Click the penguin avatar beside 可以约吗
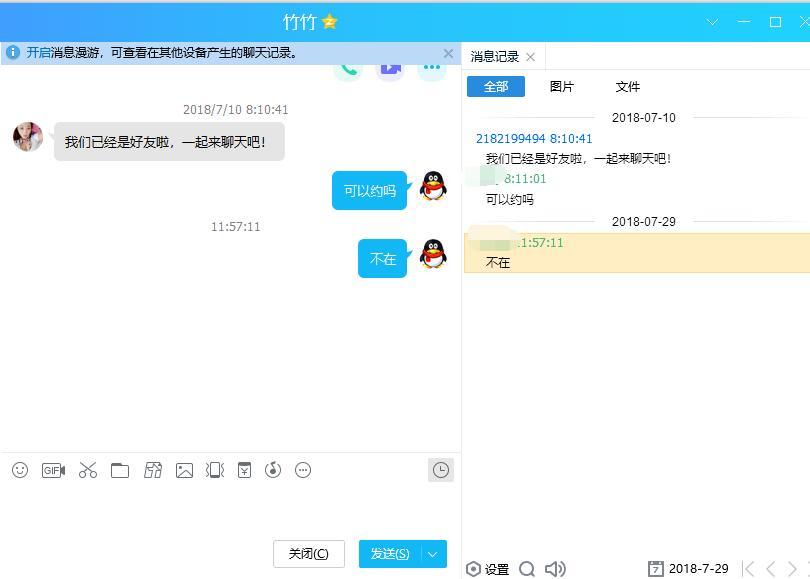The height and width of the screenshot is (579, 810). (433, 186)
